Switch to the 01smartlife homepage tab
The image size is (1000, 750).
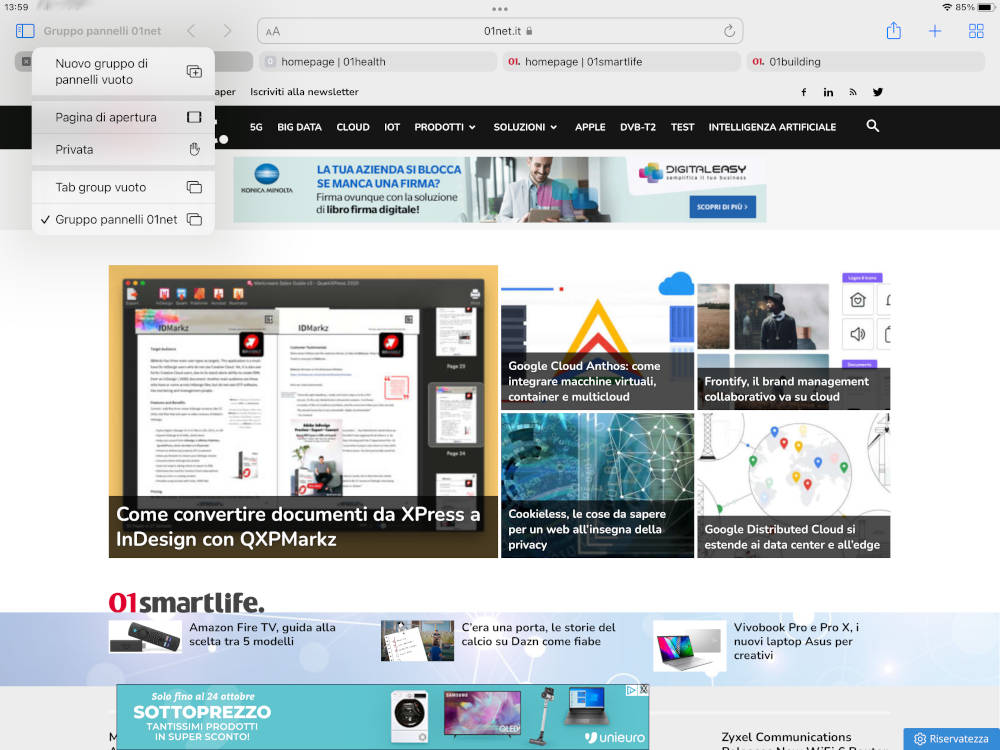tap(583, 62)
